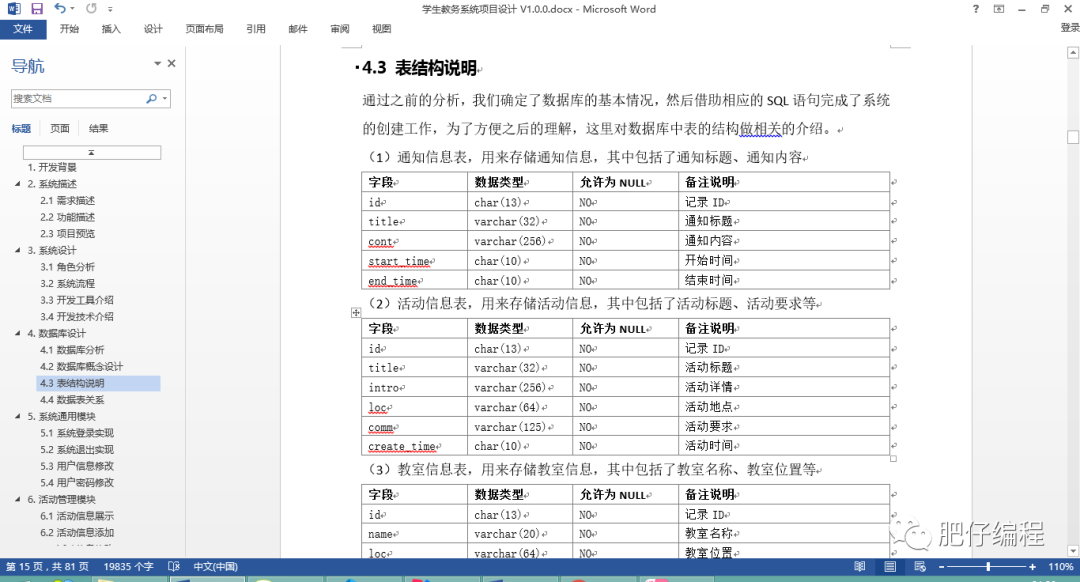
Task: Click language 中文(中国) in status bar
Action: click(215, 566)
